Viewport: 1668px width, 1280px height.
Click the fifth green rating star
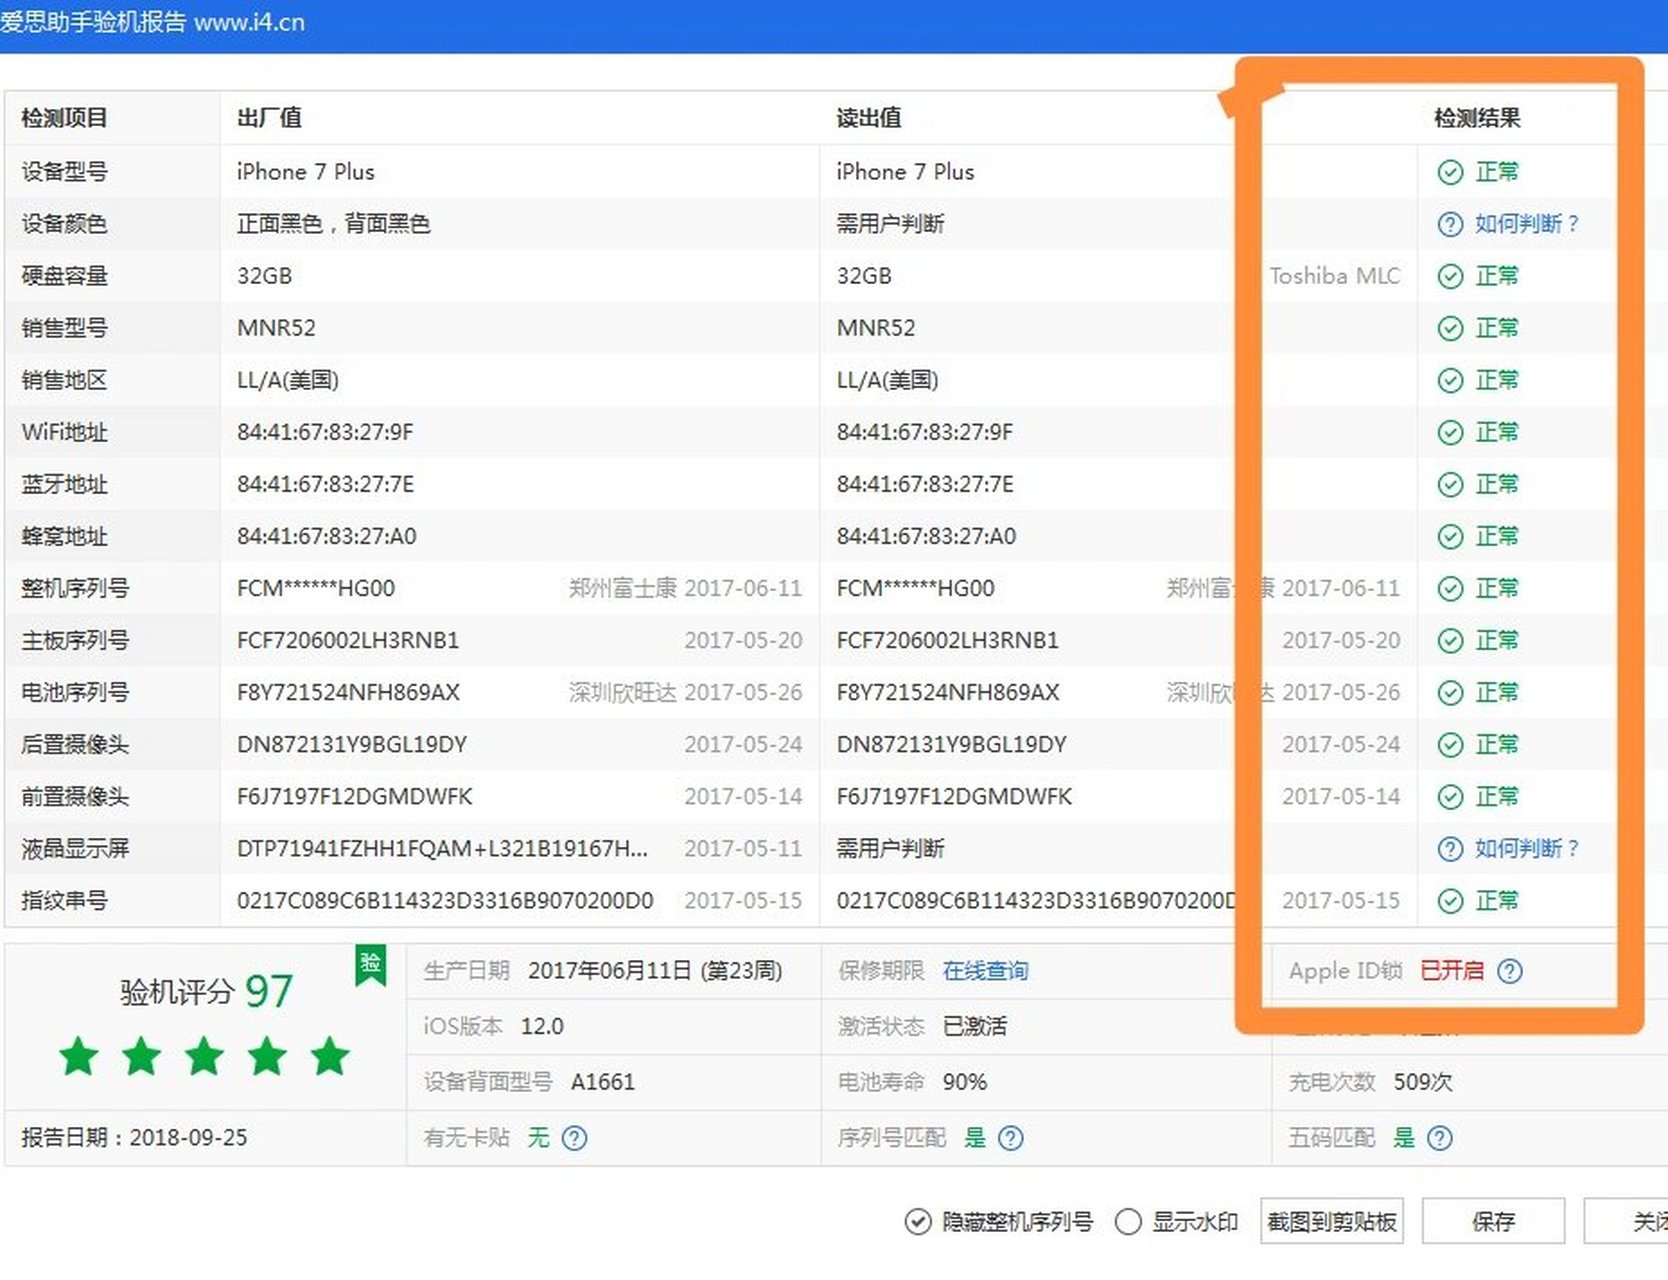tap(330, 1056)
